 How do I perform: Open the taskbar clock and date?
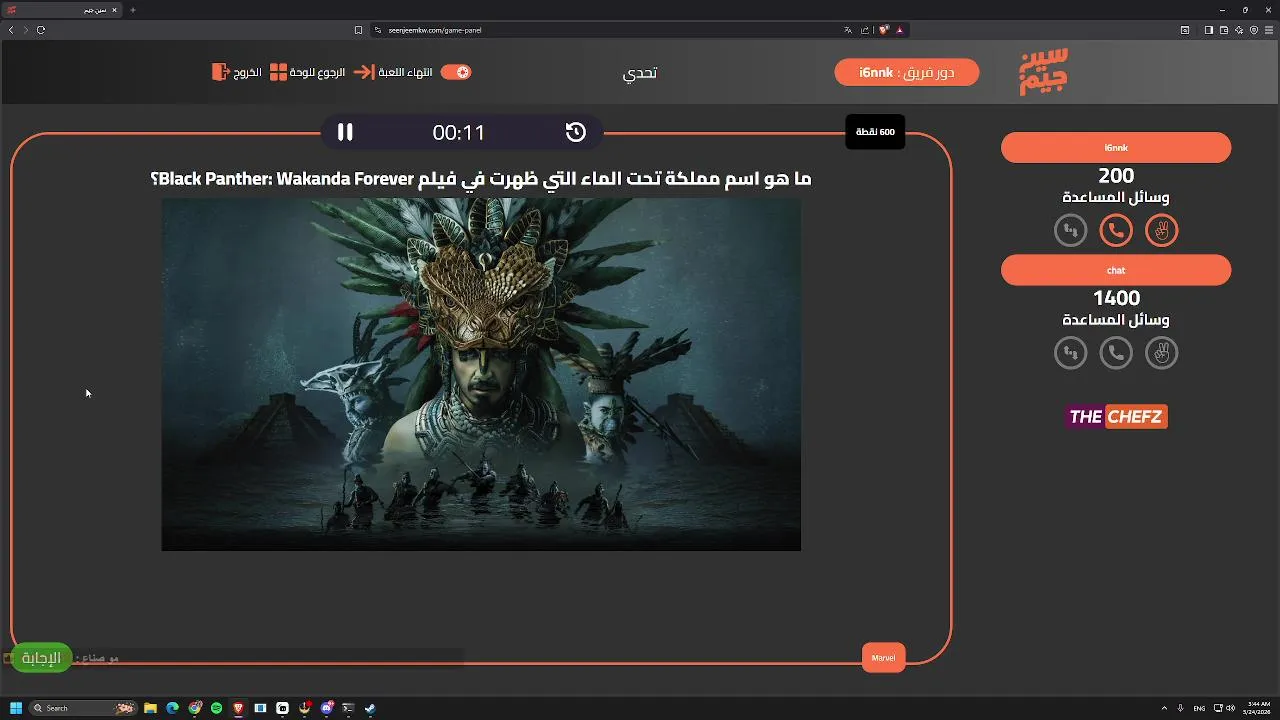point(1256,708)
